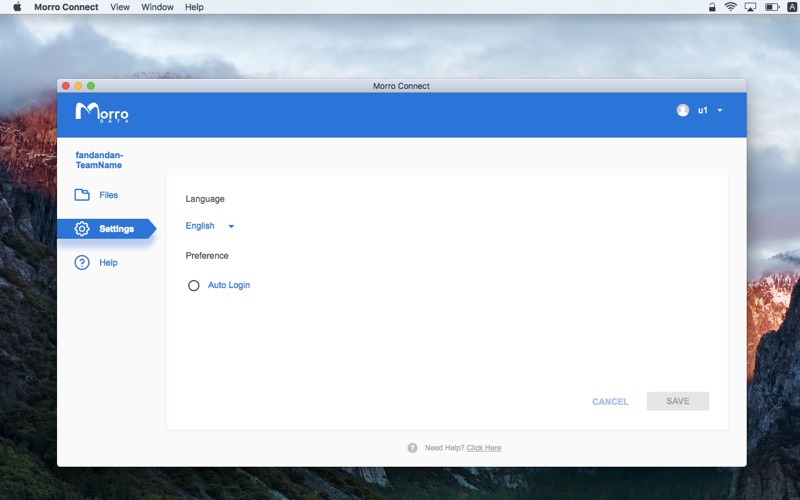Click the Auto Login text label

pyautogui.click(x=229, y=285)
